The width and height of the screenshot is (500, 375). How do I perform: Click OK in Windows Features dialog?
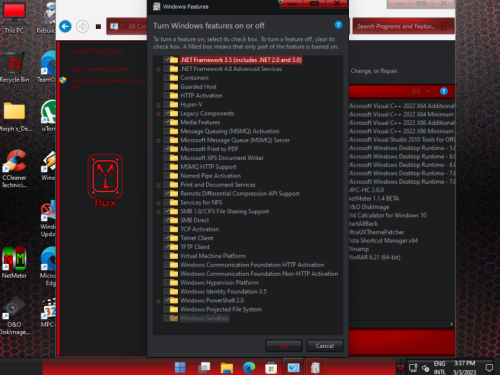click(x=284, y=346)
